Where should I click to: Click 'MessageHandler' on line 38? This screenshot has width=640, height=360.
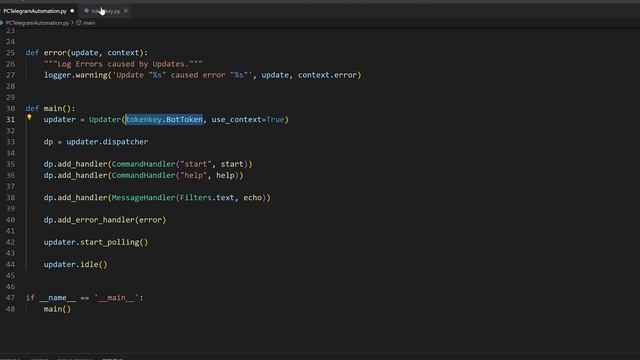[144, 198]
